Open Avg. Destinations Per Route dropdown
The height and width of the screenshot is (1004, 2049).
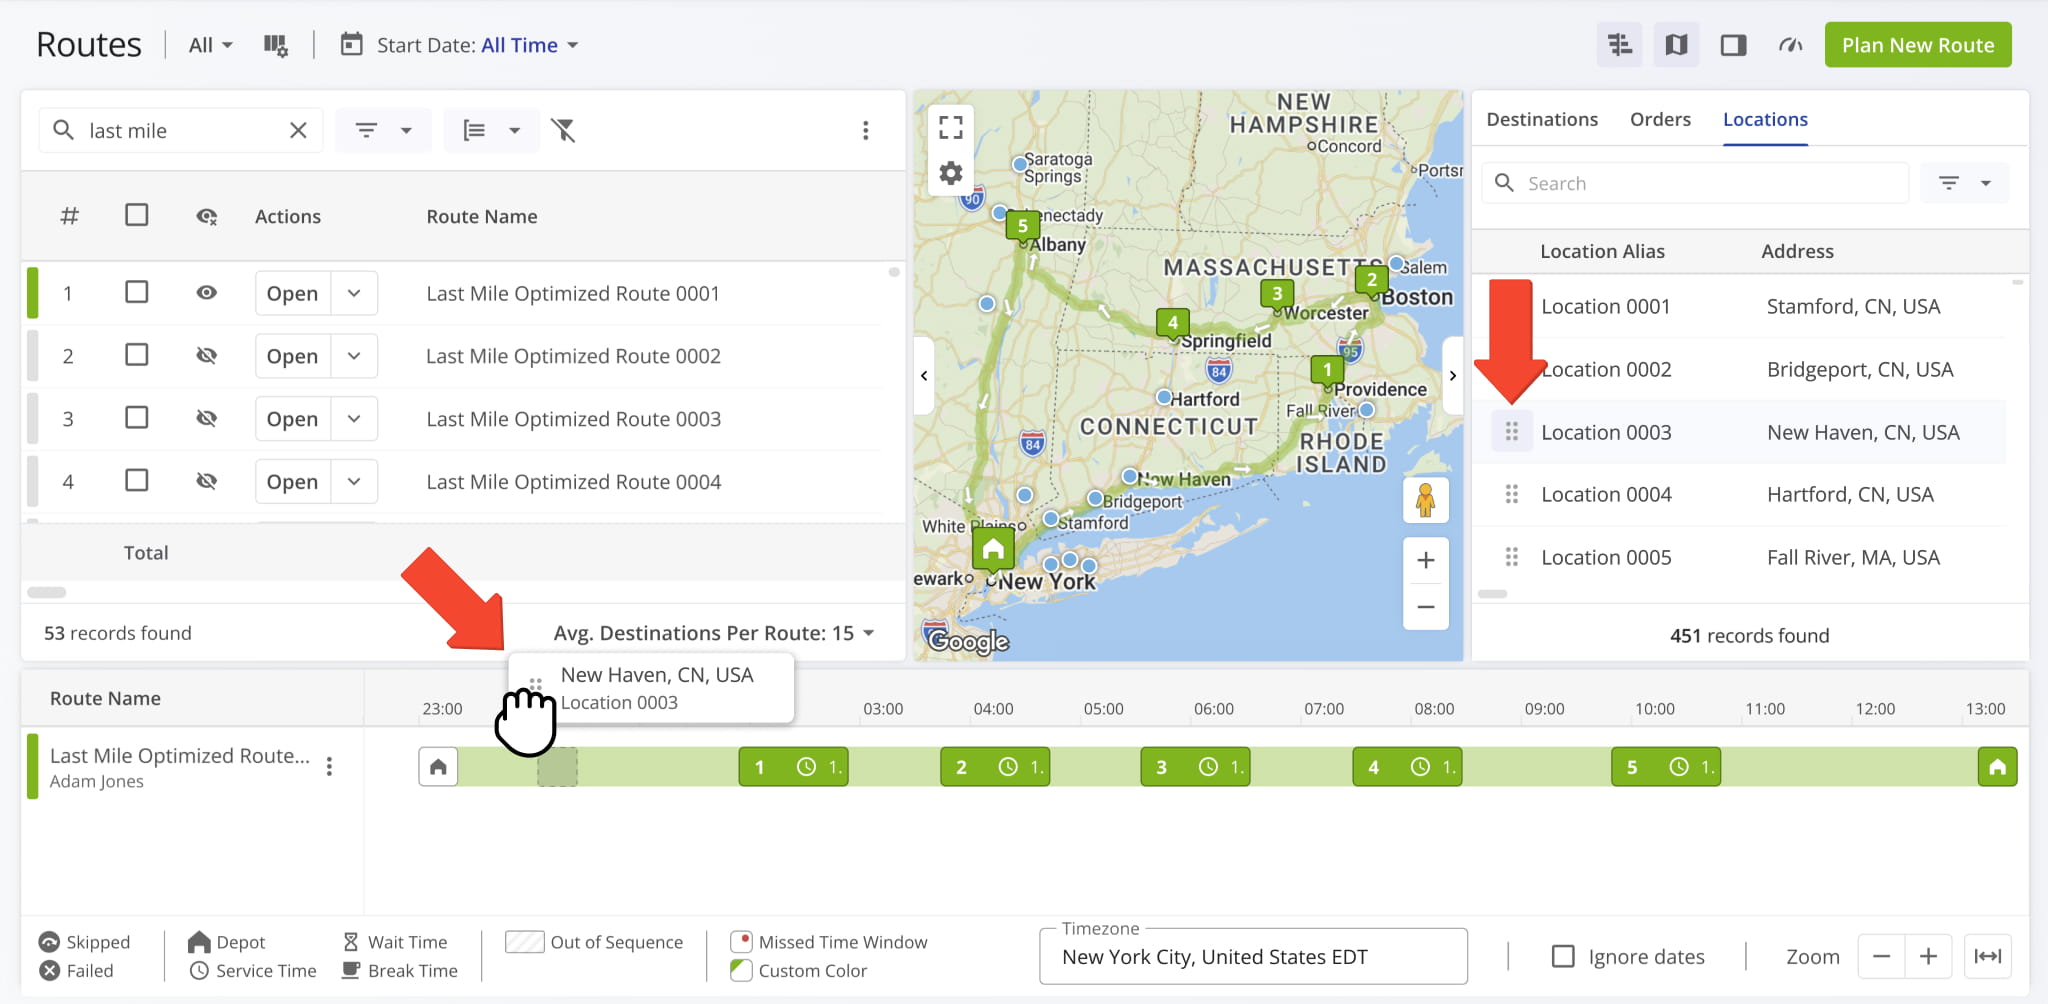[714, 633]
